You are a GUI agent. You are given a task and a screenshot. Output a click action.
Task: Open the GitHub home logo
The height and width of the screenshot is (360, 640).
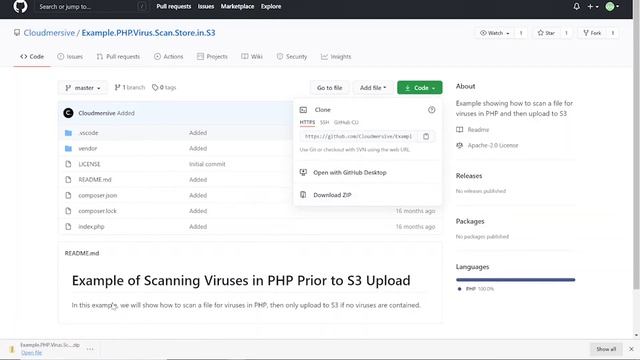(x=20, y=7)
